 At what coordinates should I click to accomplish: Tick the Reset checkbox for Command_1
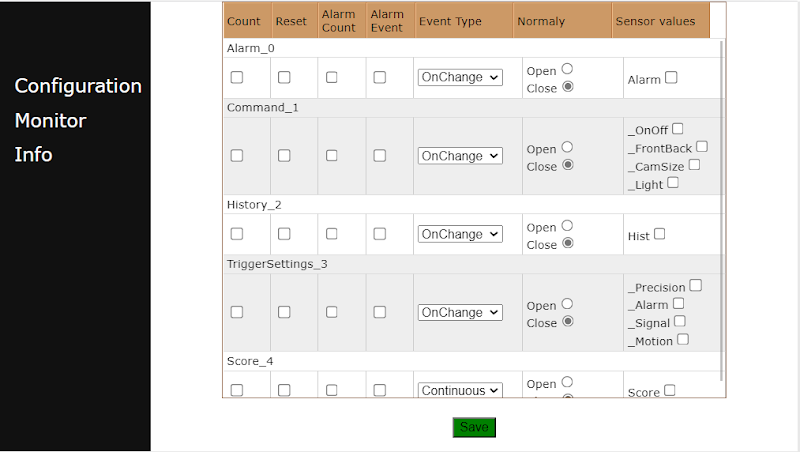[x=284, y=155]
